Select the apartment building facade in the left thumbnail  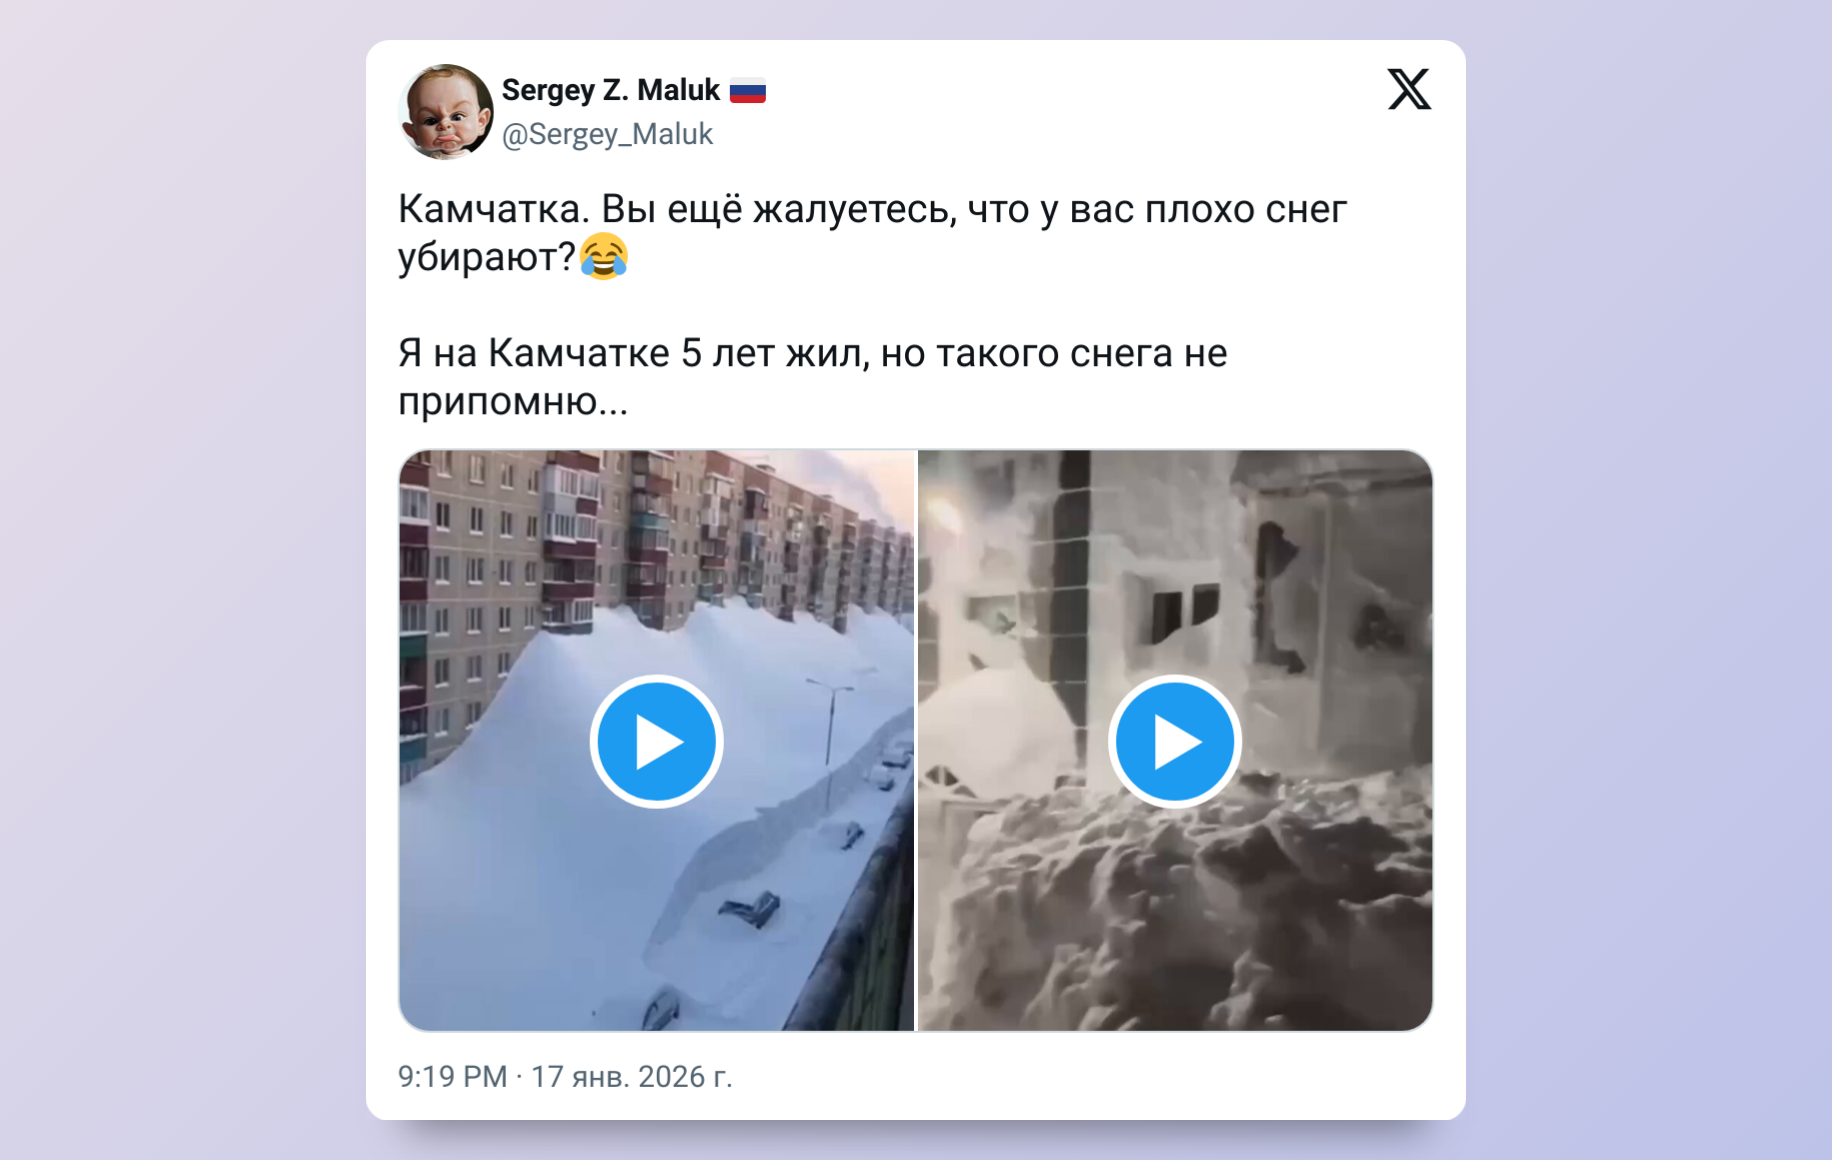[640, 560]
